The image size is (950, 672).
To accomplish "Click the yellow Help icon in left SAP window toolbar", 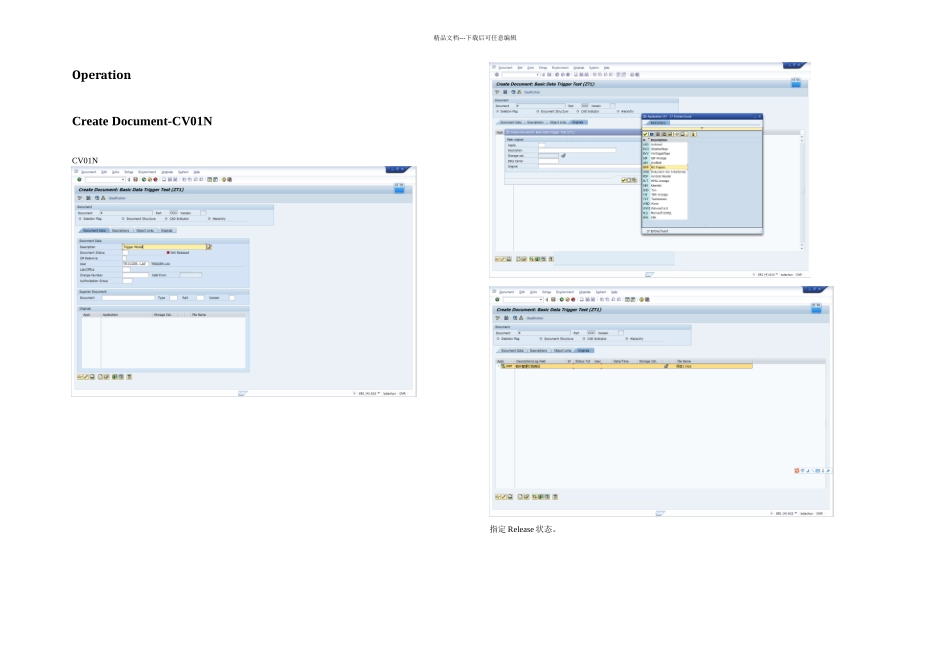I will coord(224,179).
